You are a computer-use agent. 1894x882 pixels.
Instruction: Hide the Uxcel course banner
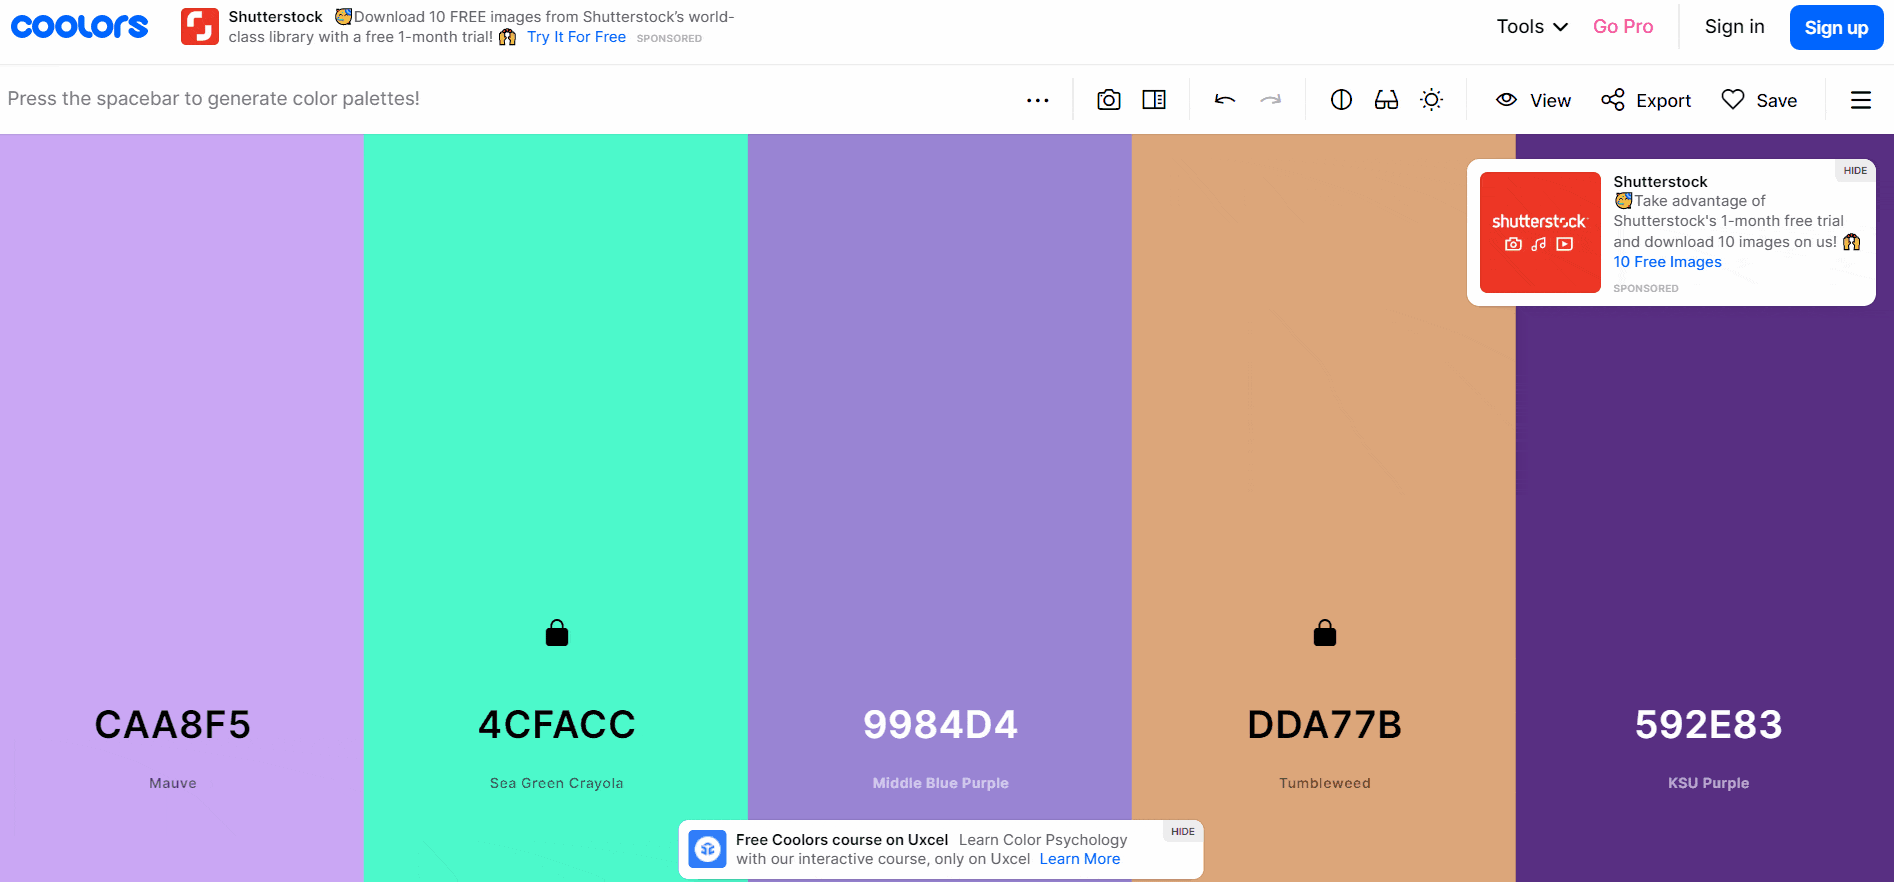tap(1183, 831)
